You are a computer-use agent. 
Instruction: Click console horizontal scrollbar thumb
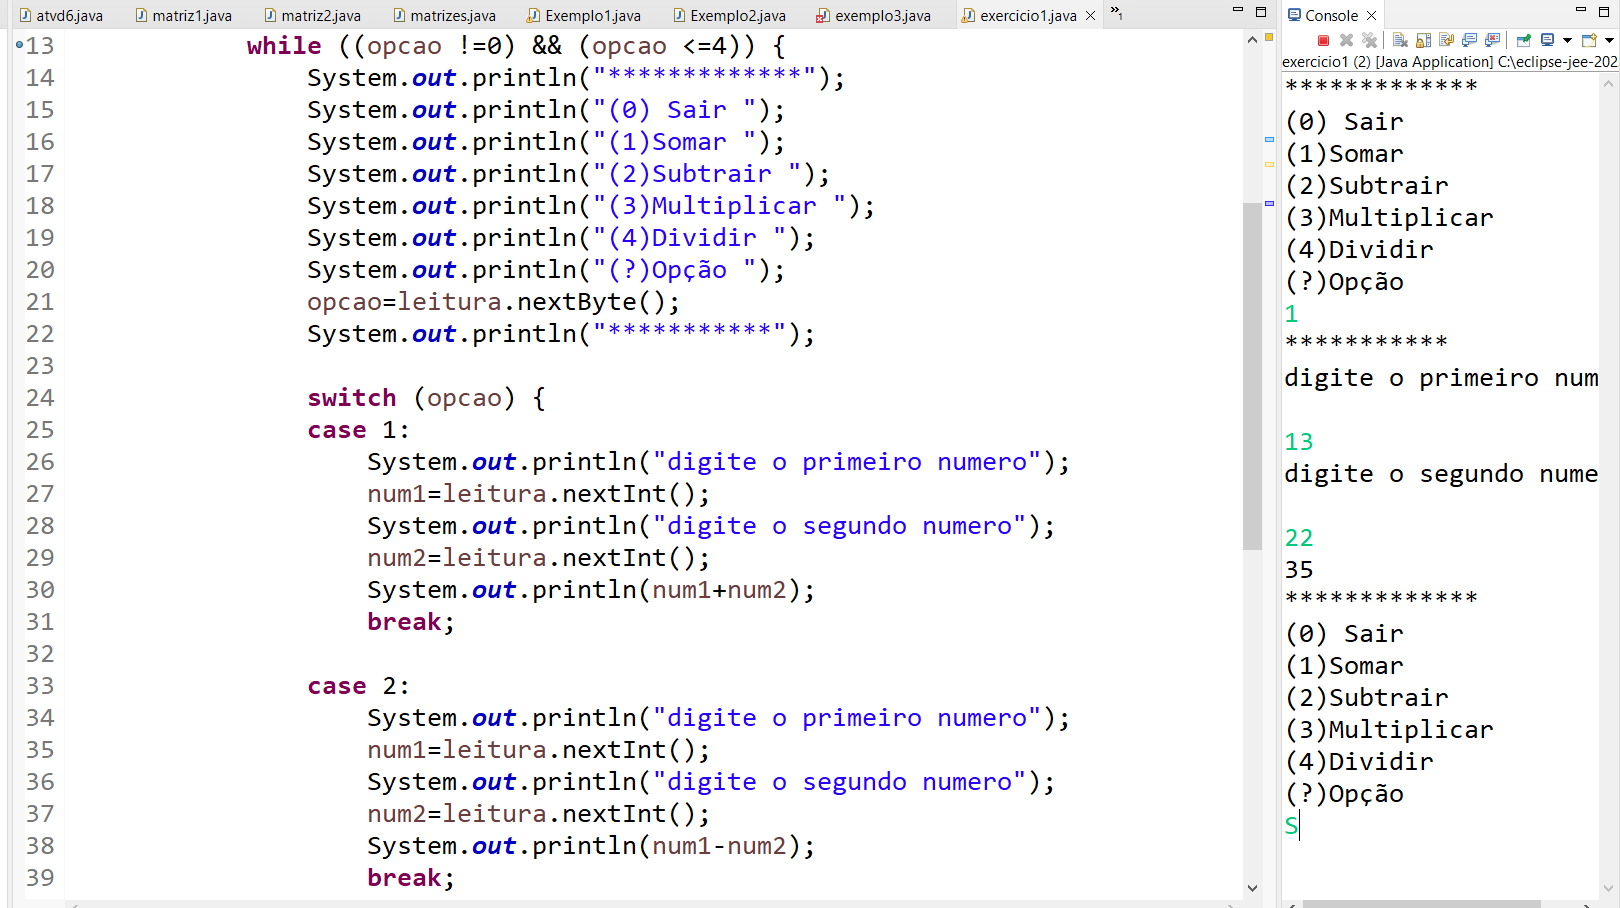point(1421,904)
